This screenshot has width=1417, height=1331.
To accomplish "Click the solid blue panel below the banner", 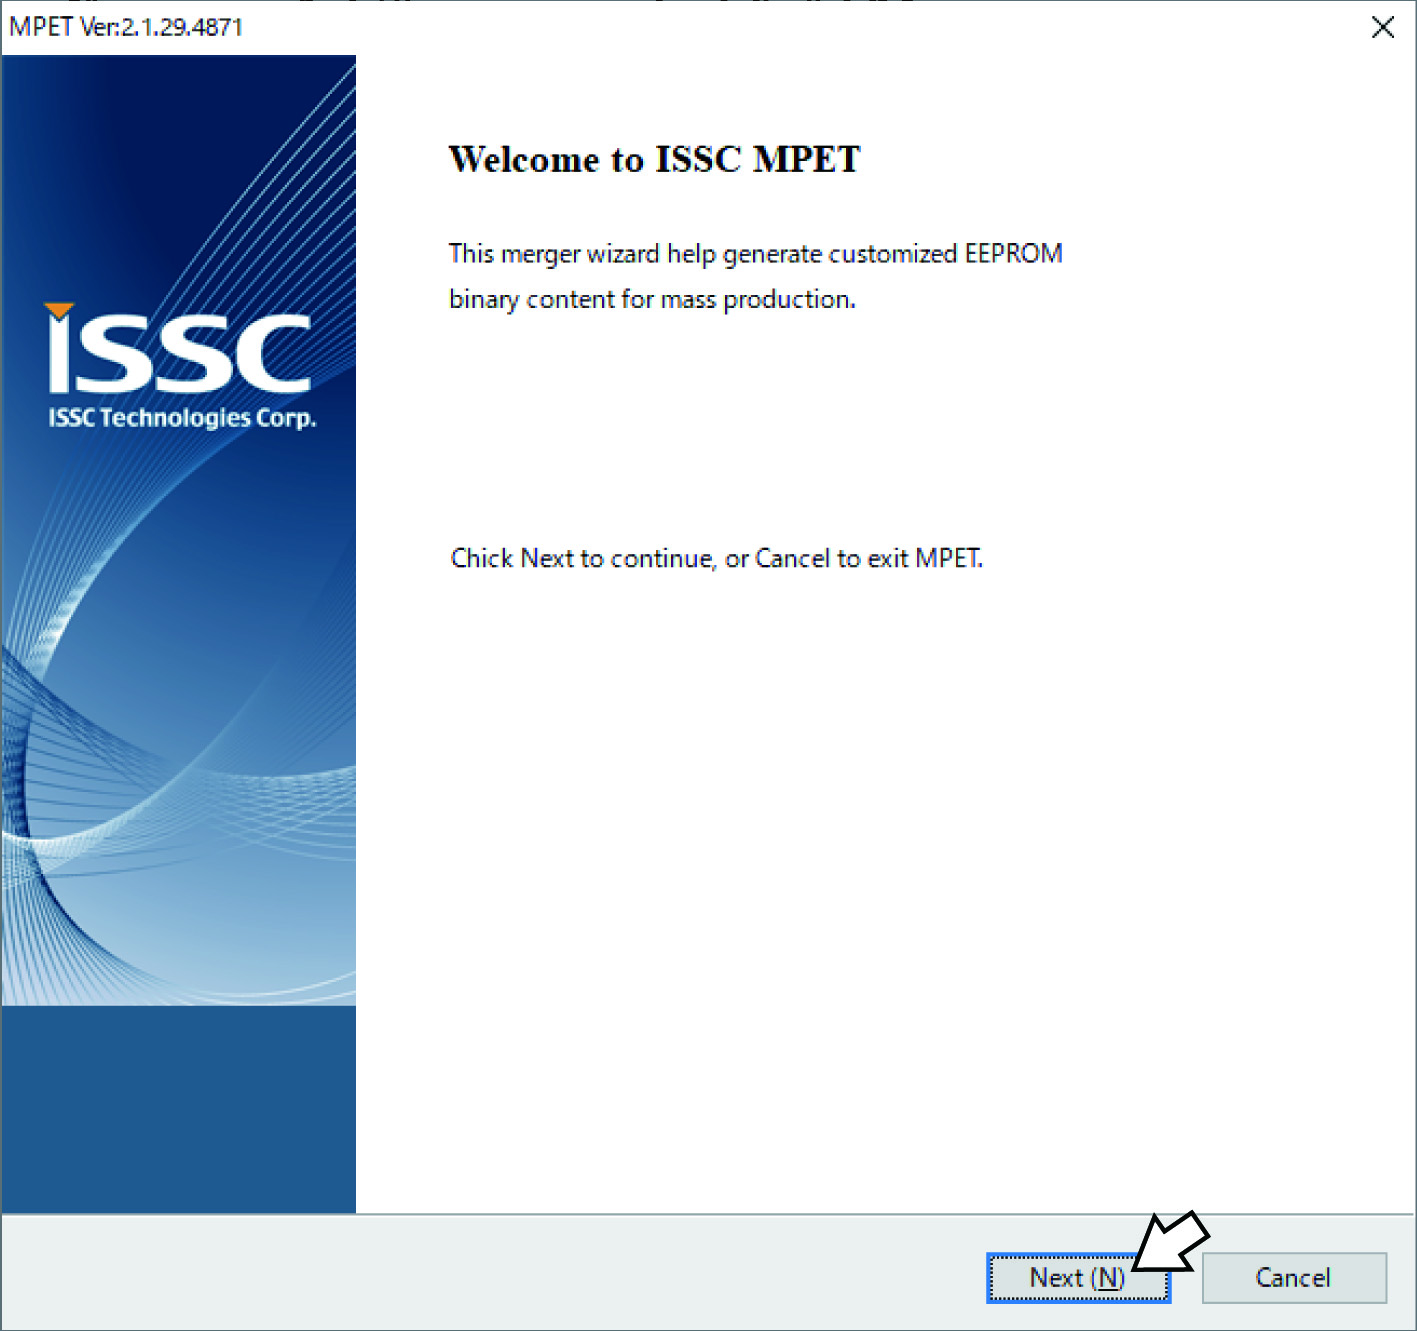I will click(178, 1110).
